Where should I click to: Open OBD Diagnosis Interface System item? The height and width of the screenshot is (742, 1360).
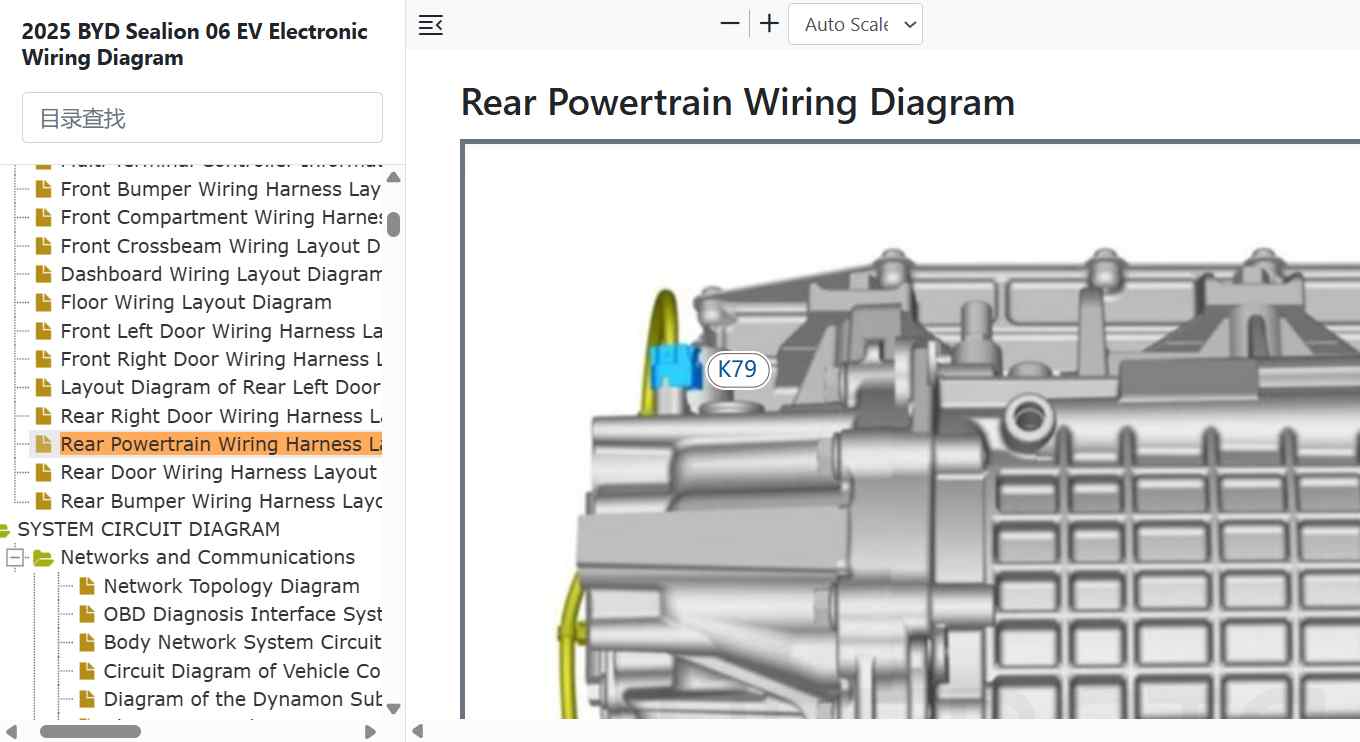tap(243, 614)
